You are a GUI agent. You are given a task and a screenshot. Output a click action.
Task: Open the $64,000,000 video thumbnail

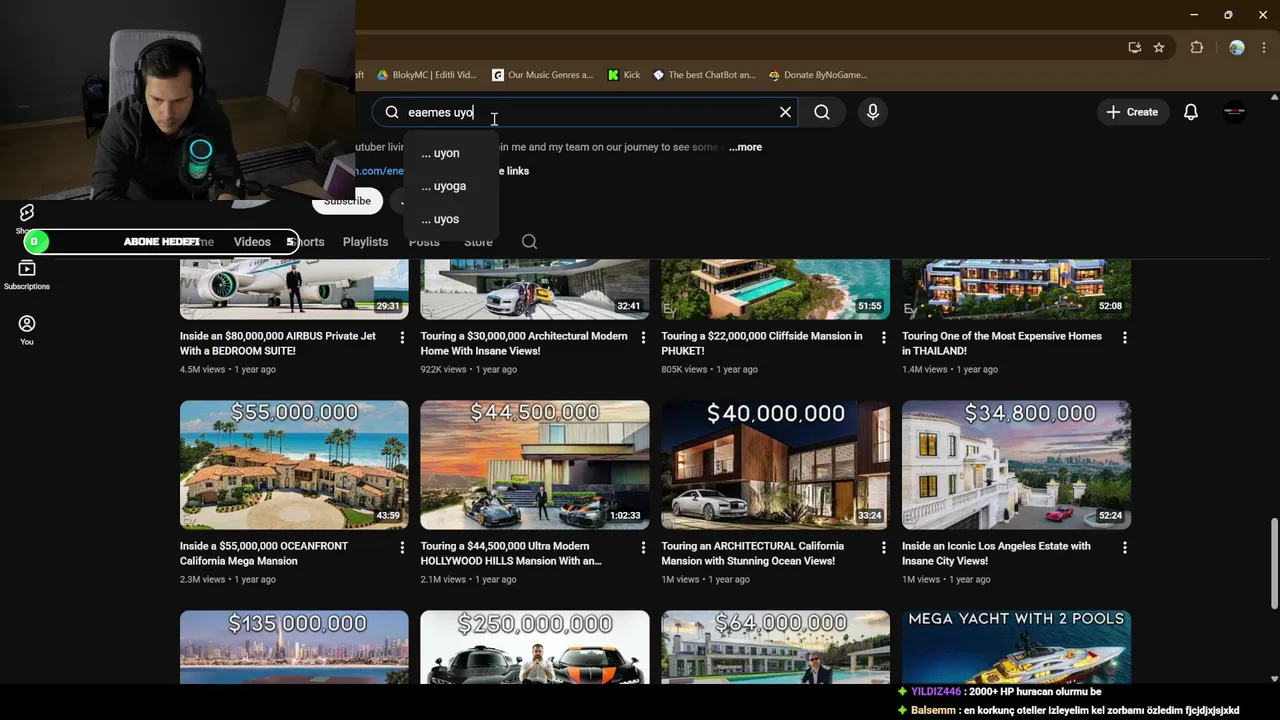(x=776, y=647)
